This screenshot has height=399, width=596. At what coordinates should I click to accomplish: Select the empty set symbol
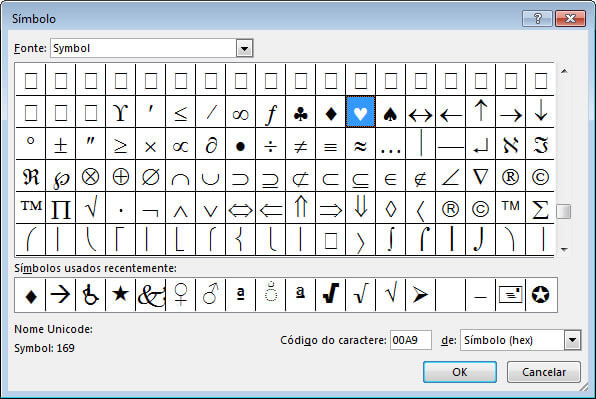click(x=151, y=176)
